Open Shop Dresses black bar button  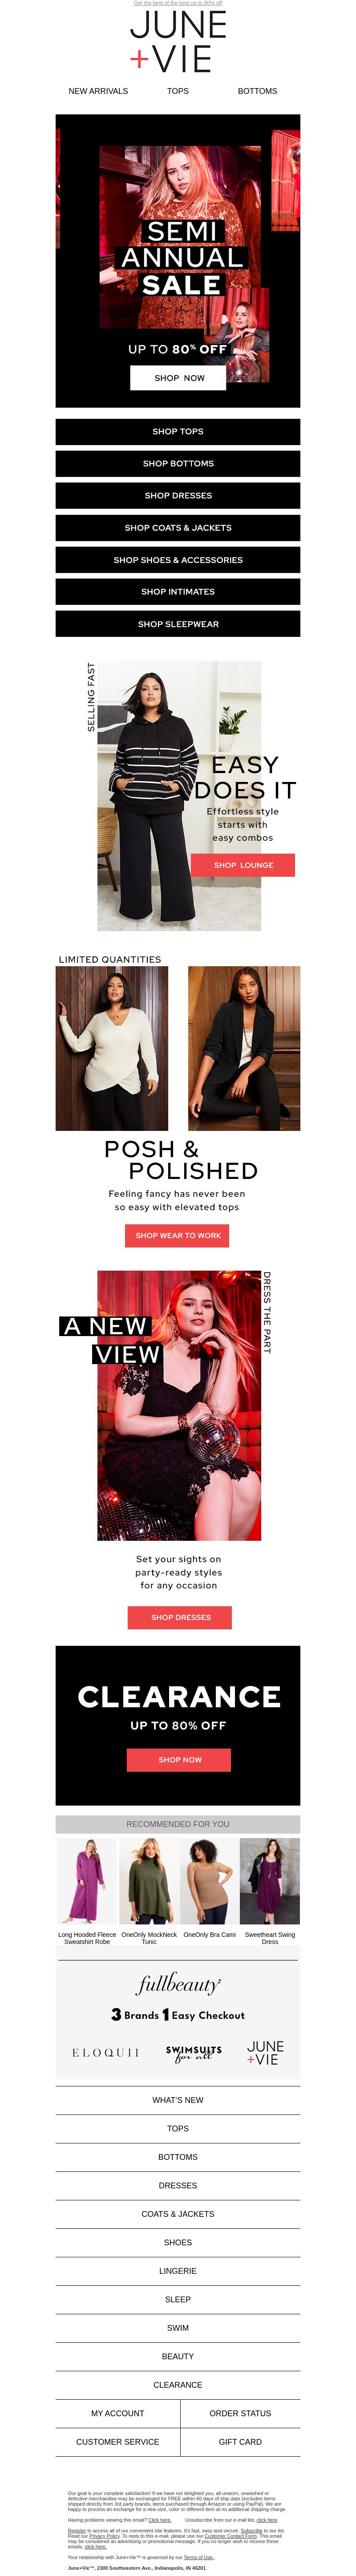178,496
